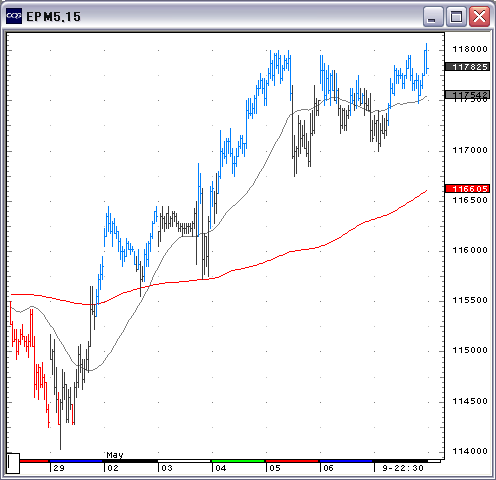Click the 117000 price axis label
This screenshot has height=480, width=496.
(470, 150)
